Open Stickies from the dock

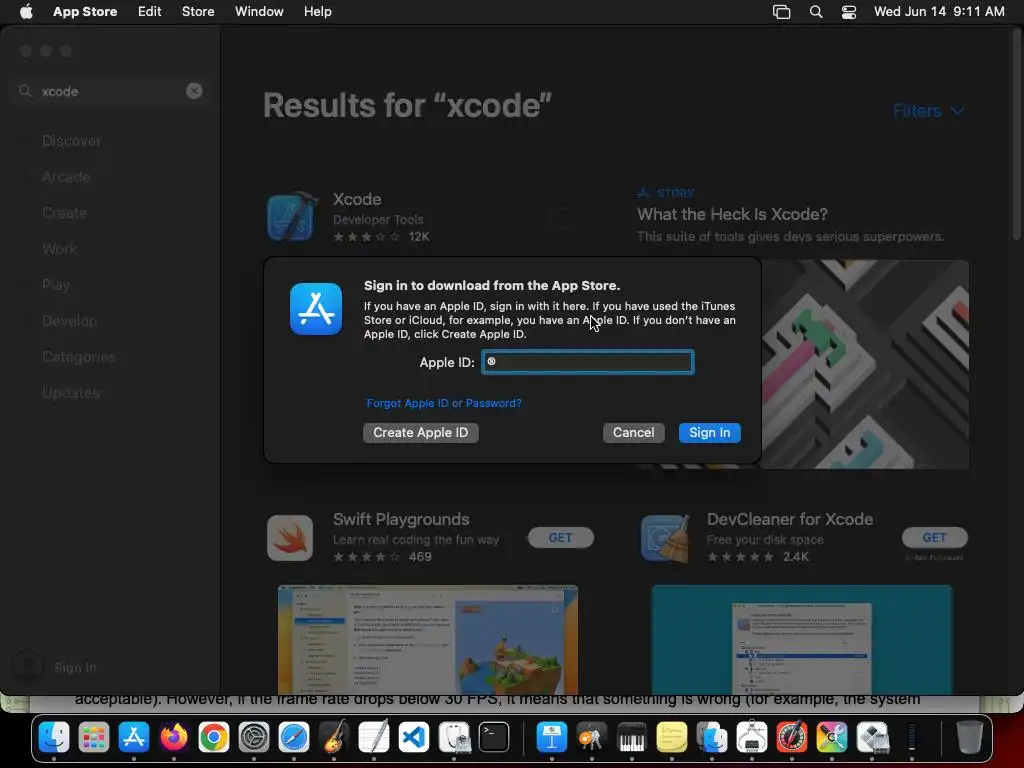point(671,738)
